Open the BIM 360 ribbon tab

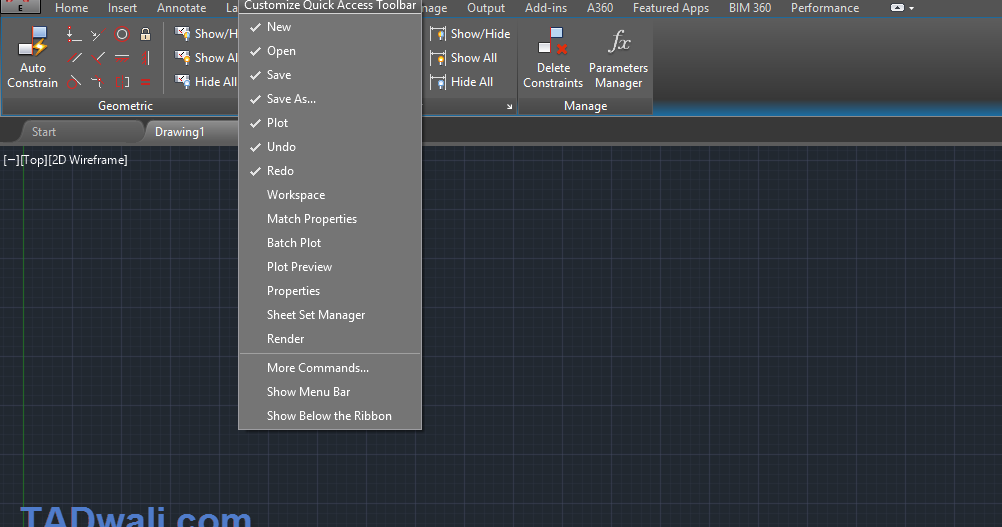click(x=750, y=8)
